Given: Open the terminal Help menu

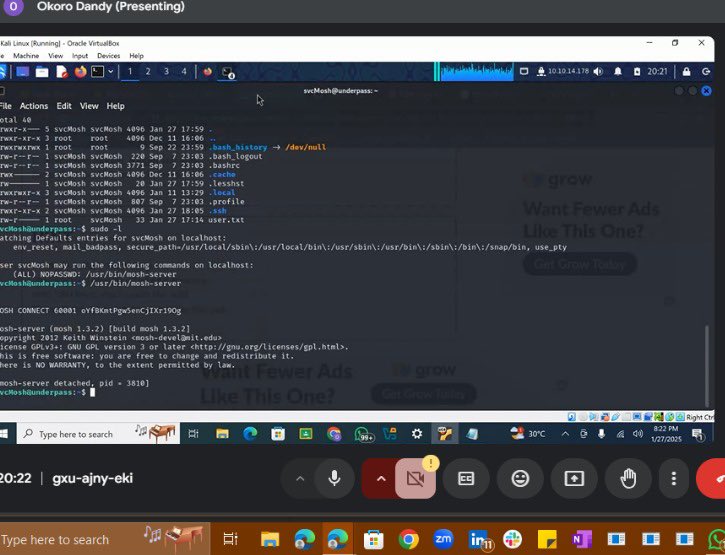Looking at the screenshot, I should [116, 106].
